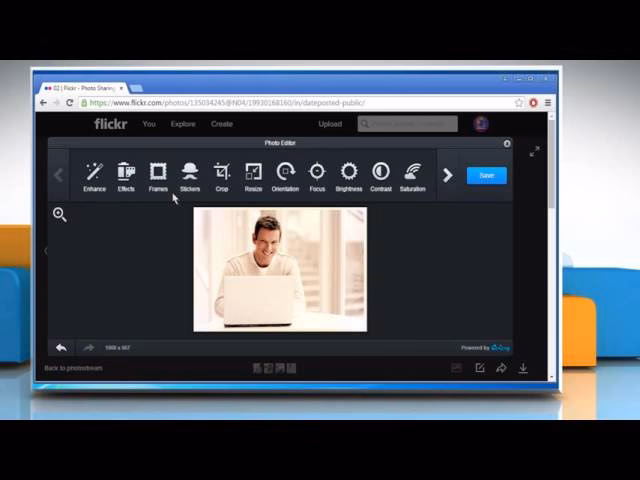Undo the last edit
Viewport: 640px width, 480px height.
click(x=61, y=347)
